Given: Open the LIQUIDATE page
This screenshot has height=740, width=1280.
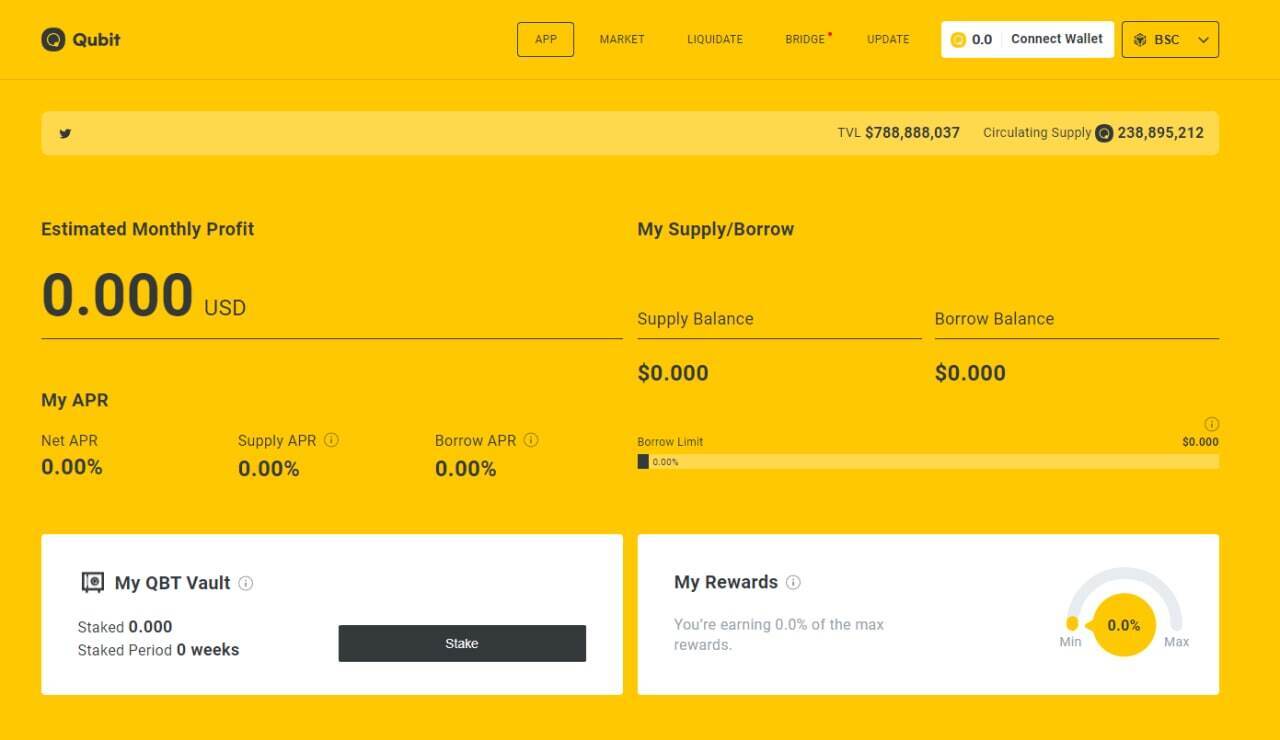Looking at the screenshot, I should 714,40.
